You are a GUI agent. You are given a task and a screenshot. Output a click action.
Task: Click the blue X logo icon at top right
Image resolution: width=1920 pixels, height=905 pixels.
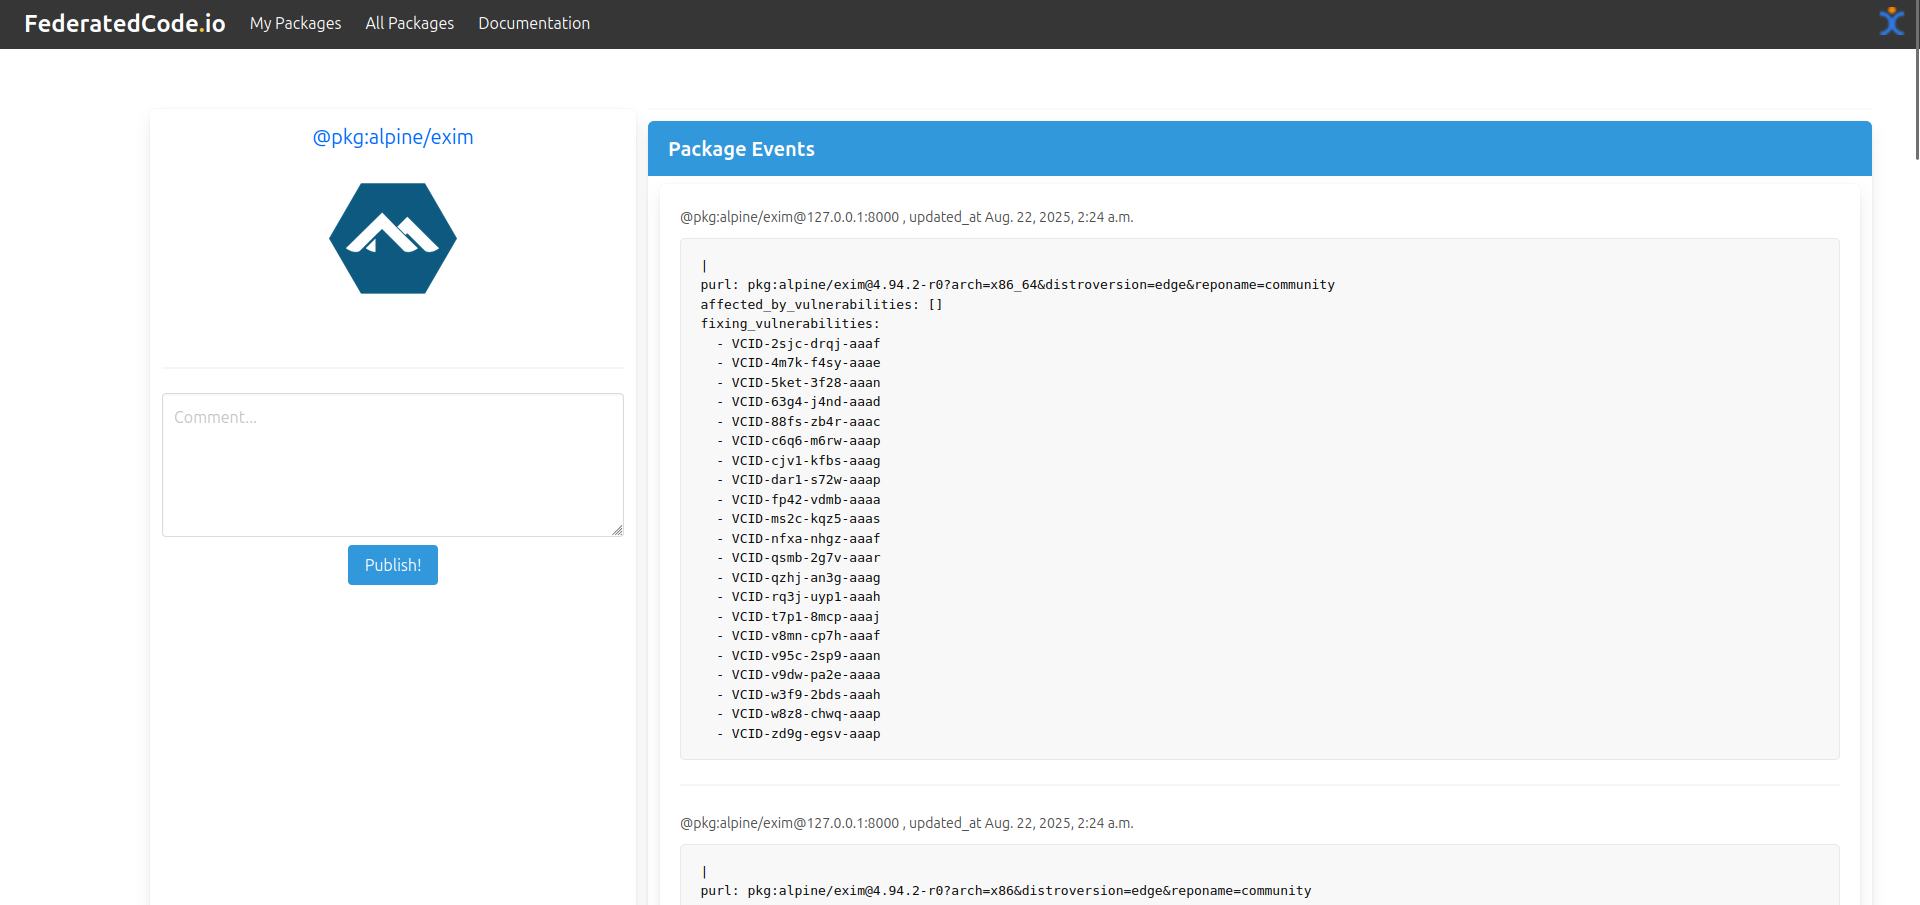[1891, 22]
